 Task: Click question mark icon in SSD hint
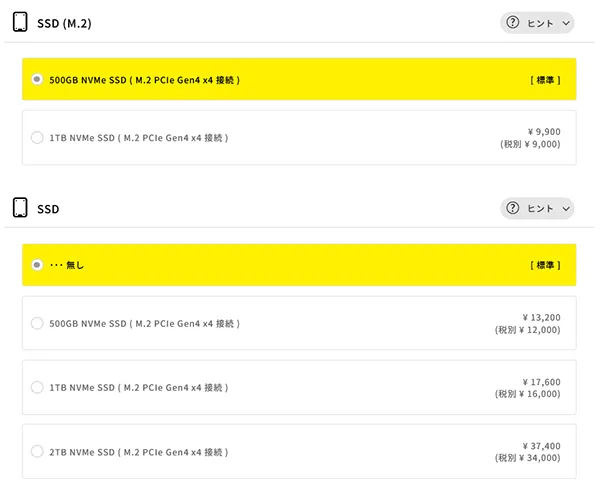[x=512, y=208]
